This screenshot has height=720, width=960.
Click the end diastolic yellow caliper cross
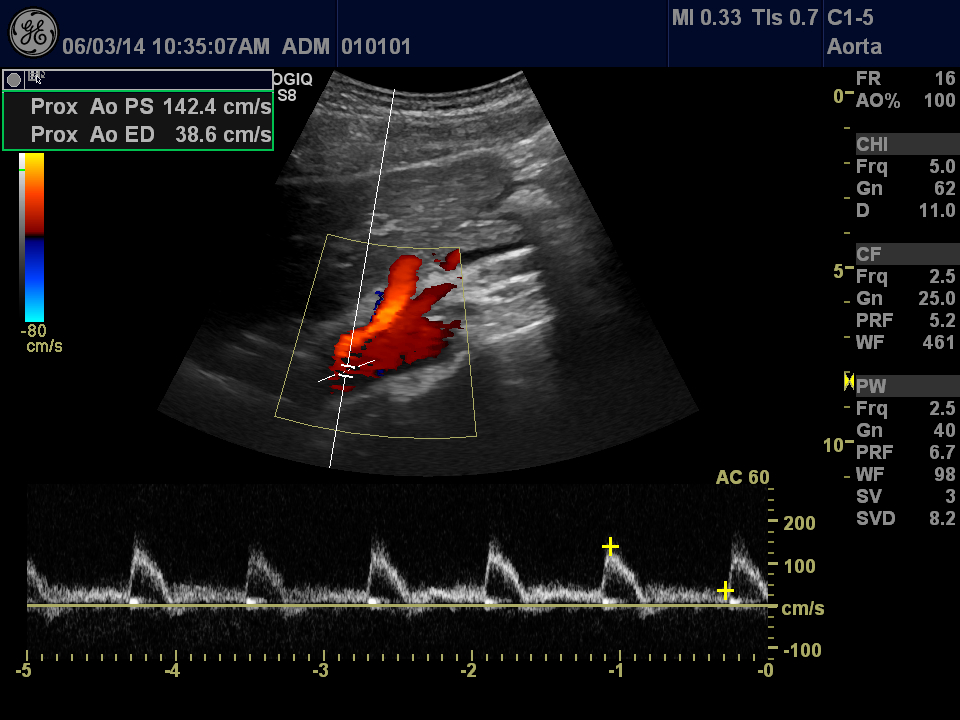click(726, 590)
